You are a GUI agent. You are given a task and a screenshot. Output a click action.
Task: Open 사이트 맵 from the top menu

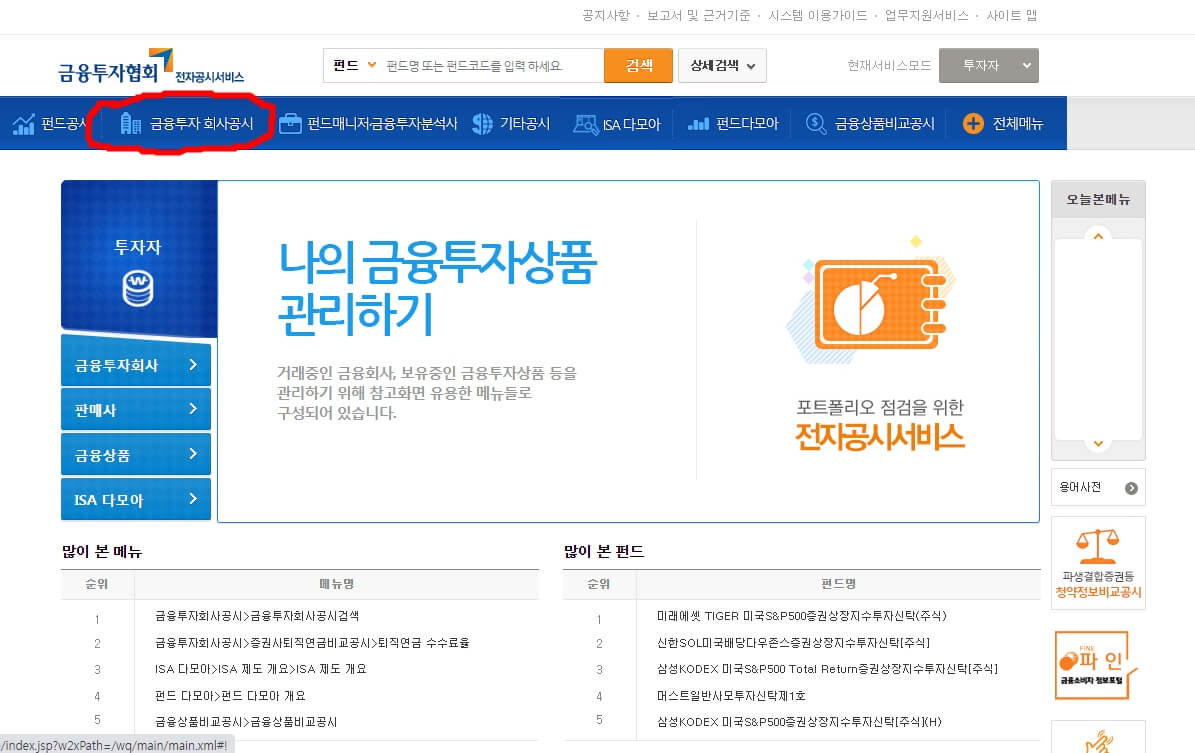(x=1013, y=16)
